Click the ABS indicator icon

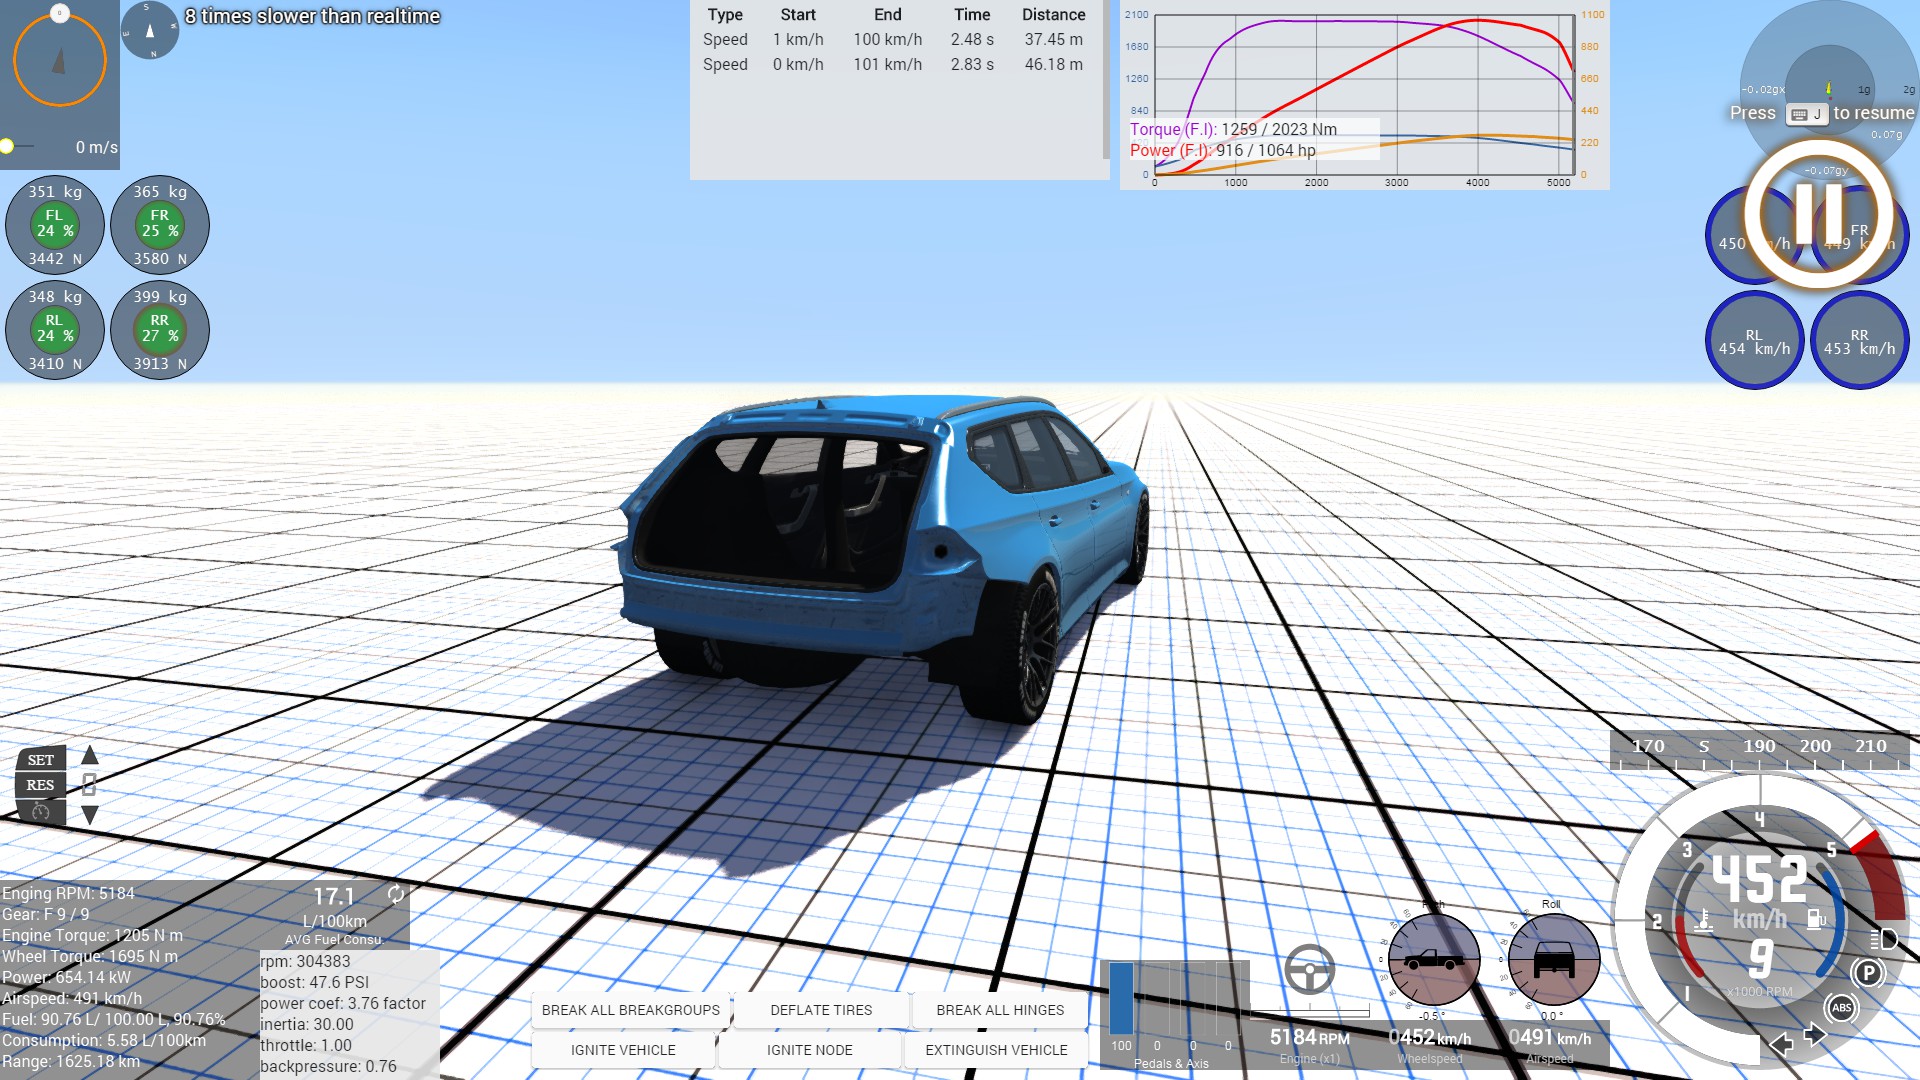[1841, 1008]
